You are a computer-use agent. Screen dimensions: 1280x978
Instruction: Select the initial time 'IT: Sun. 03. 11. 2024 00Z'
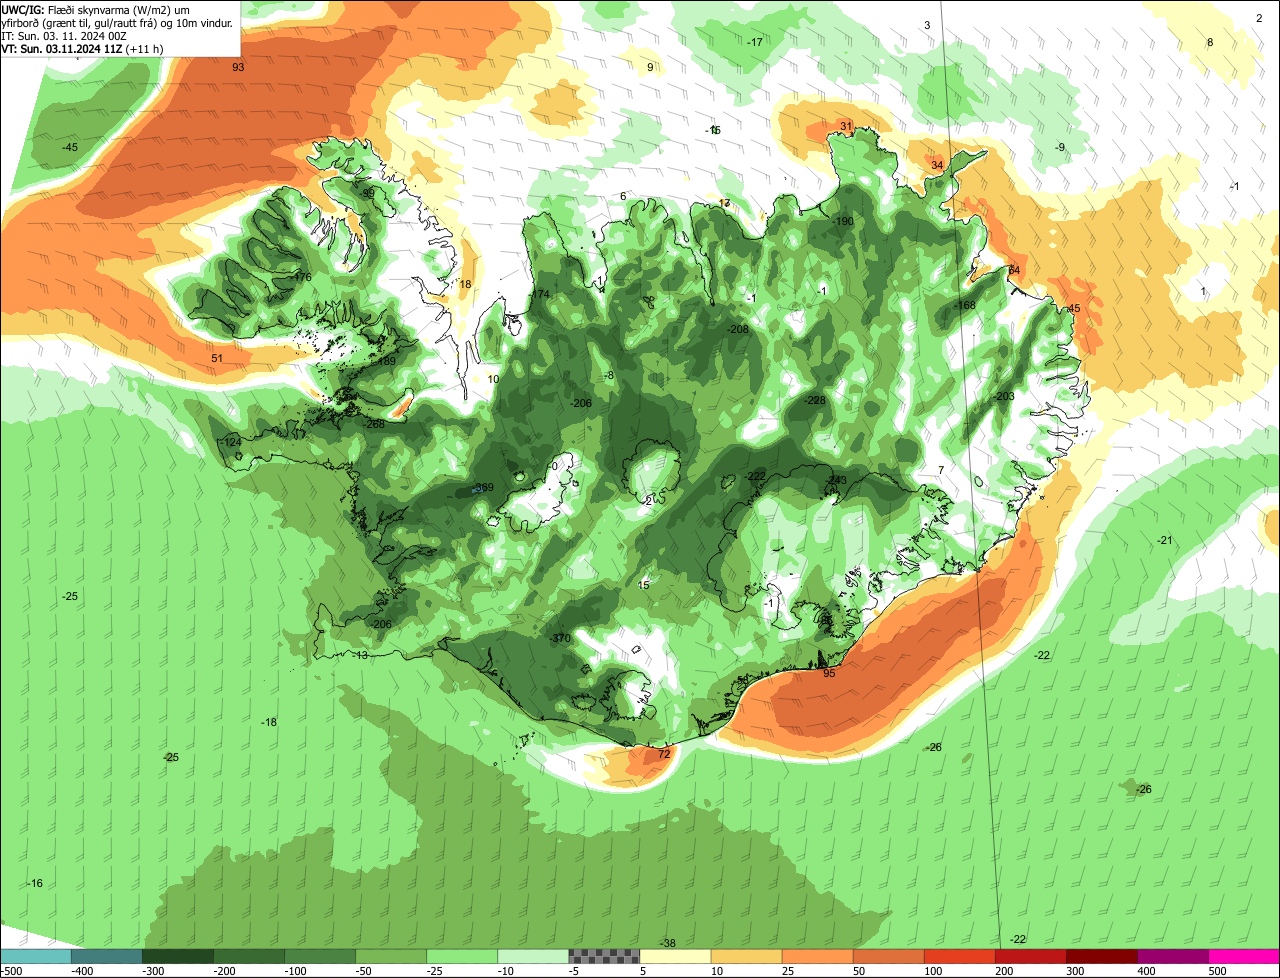click(x=64, y=35)
